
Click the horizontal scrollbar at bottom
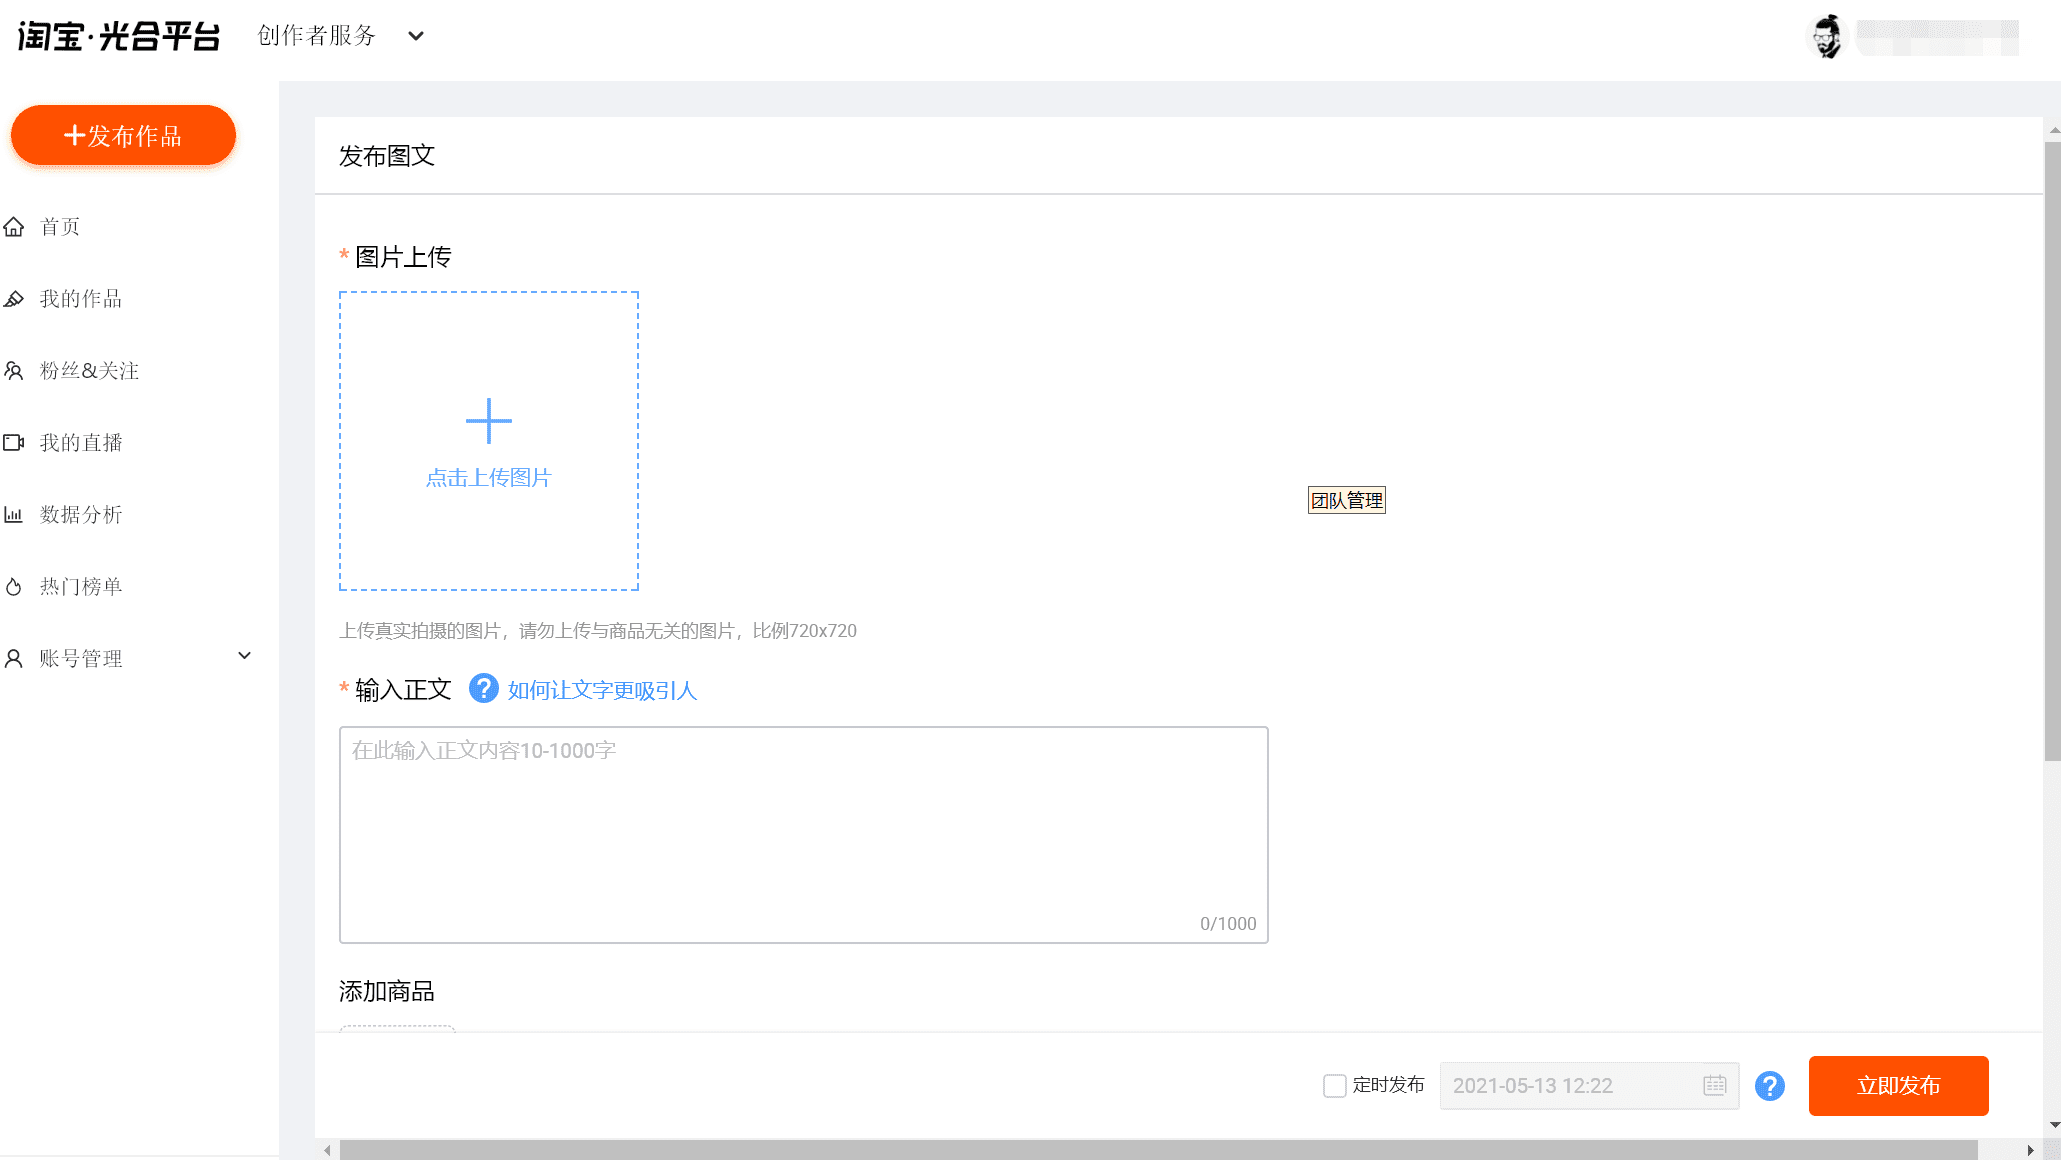[x=1158, y=1150]
